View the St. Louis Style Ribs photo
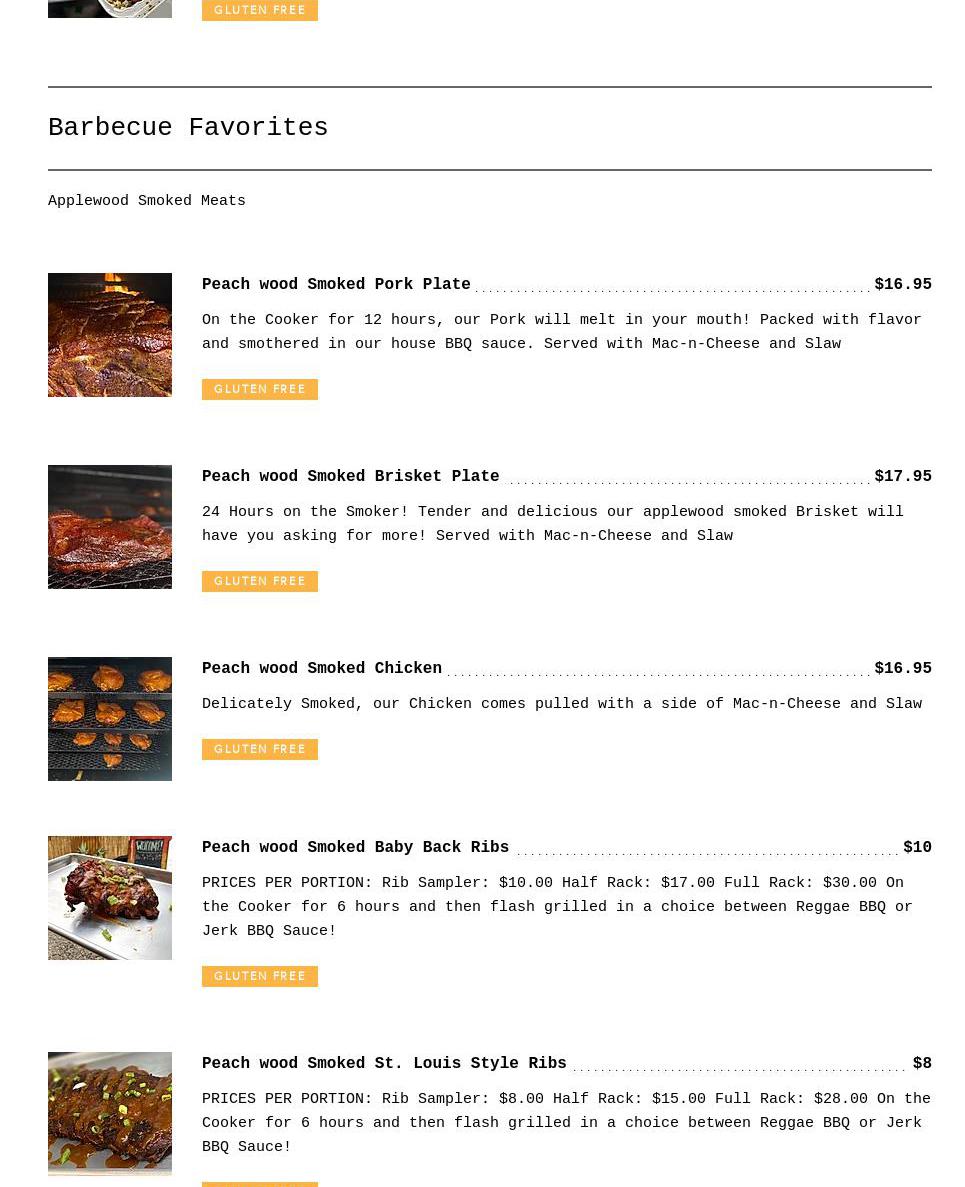The height and width of the screenshot is (1187, 965). tap(110, 1114)
